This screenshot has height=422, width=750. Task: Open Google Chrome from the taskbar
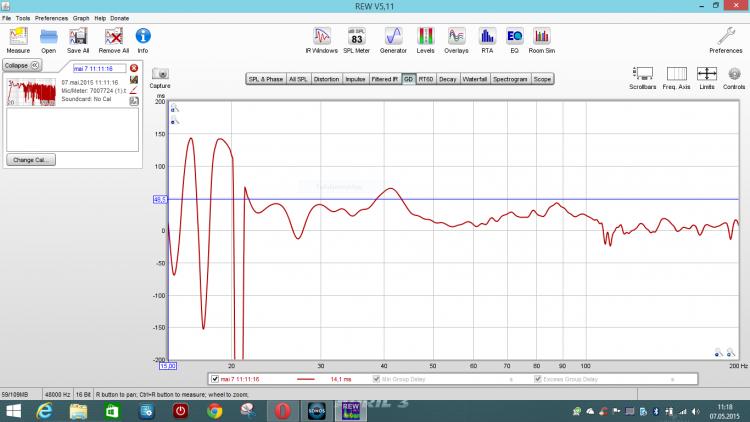click(214, 411)
